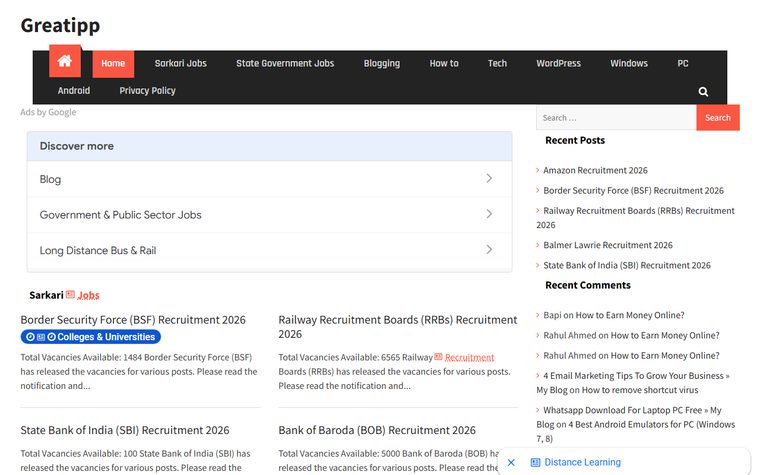The image size is (760, 475).
Task: Open Balmer Lawrie Recruitment 2026 post
Action: click(x=608, y=245)
